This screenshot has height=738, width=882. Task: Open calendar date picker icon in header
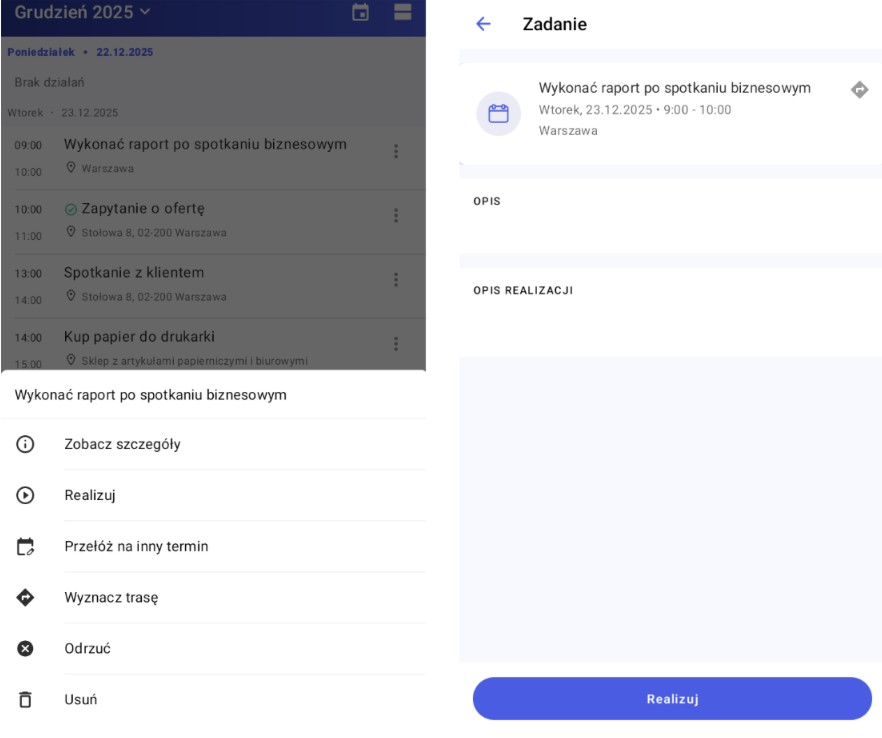coord(361,12)
